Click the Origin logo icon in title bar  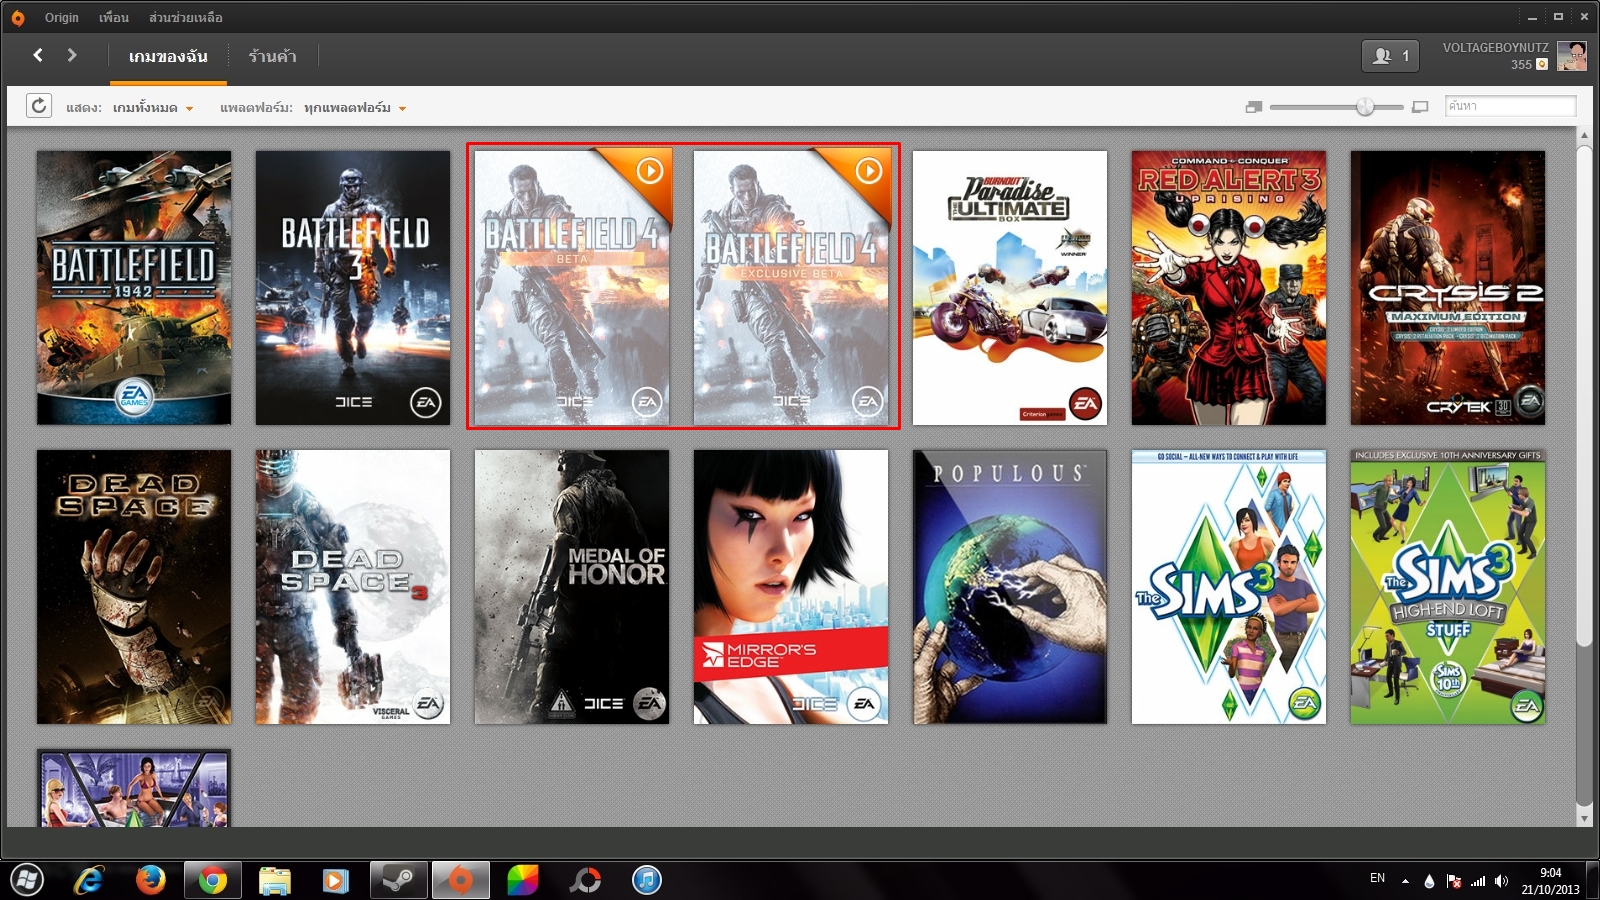(x=18, y=18)
